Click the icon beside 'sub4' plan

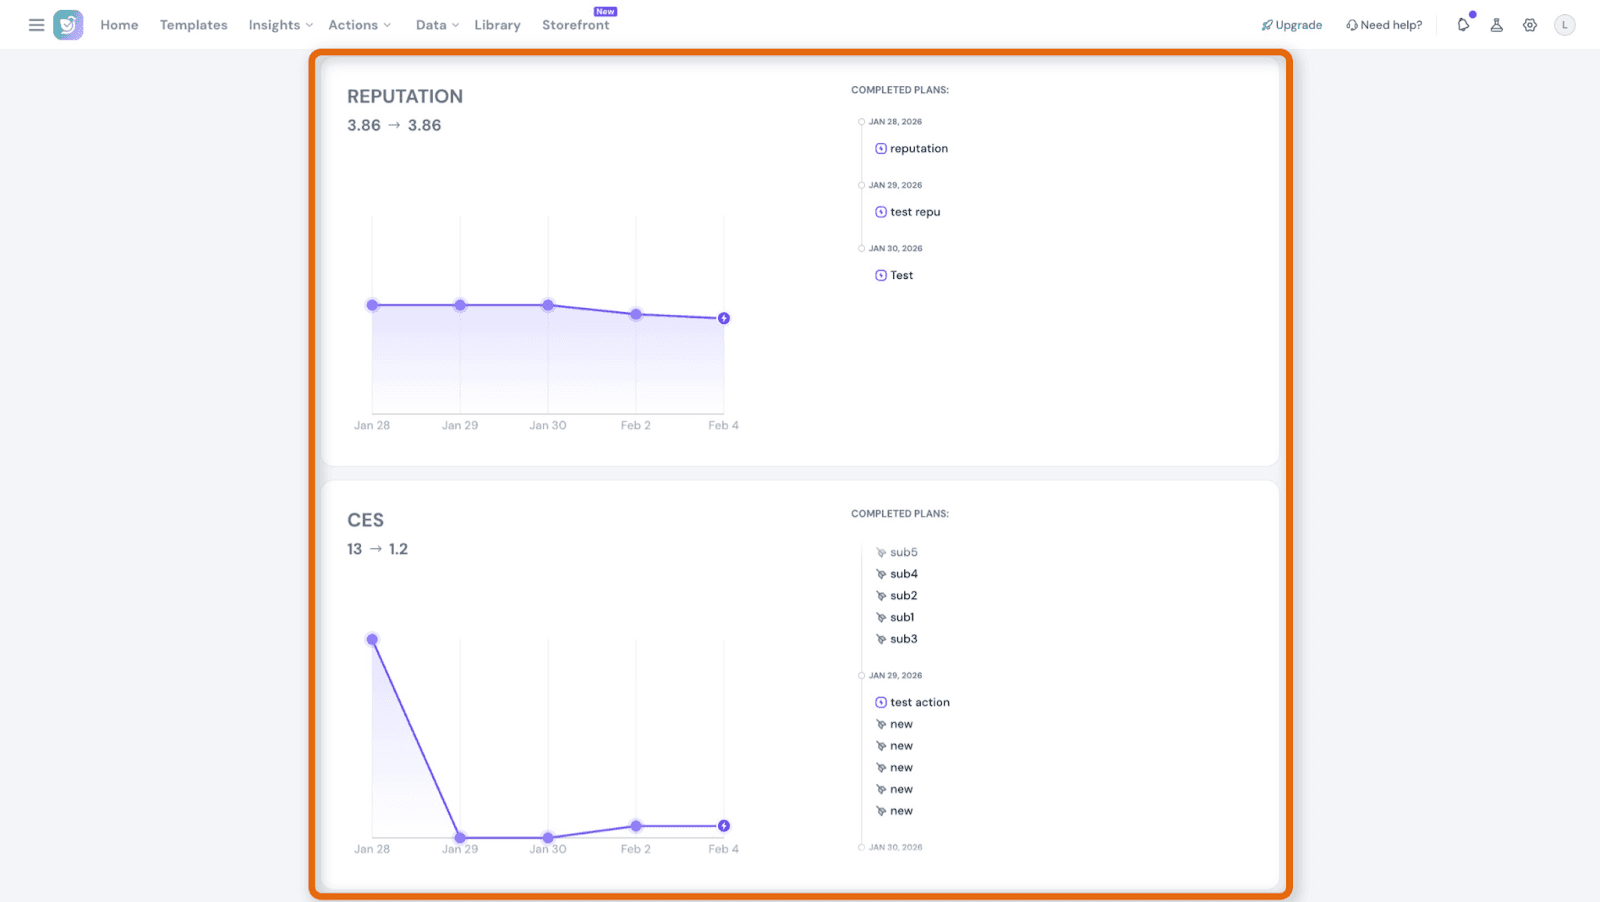coord(881,574)
